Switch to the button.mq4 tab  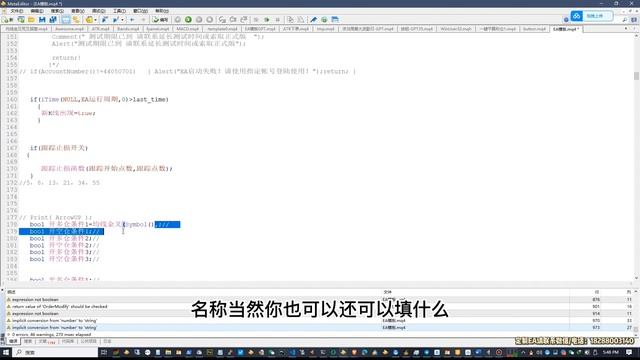[x=534, y=29]
